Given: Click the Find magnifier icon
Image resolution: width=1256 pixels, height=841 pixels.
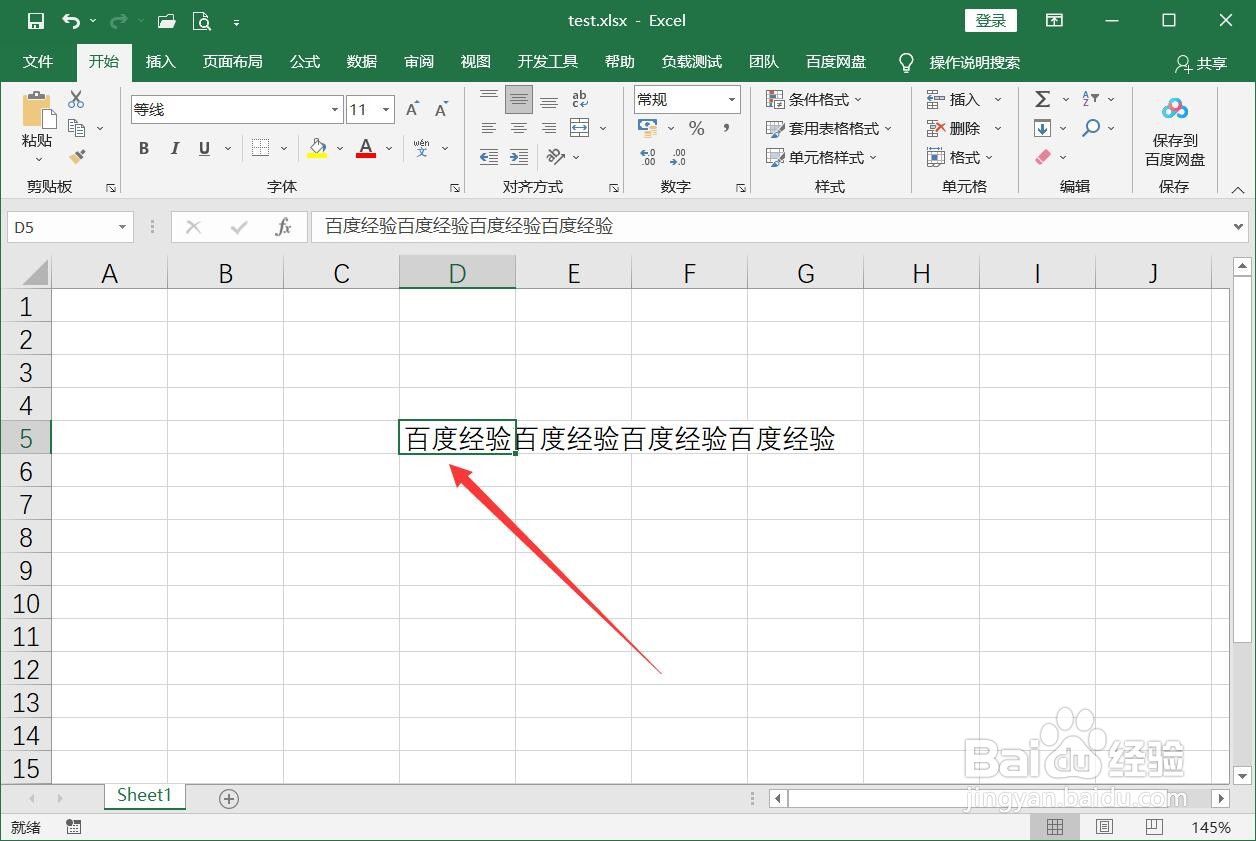Looking at the screenshot, I should pos(1091,128).
